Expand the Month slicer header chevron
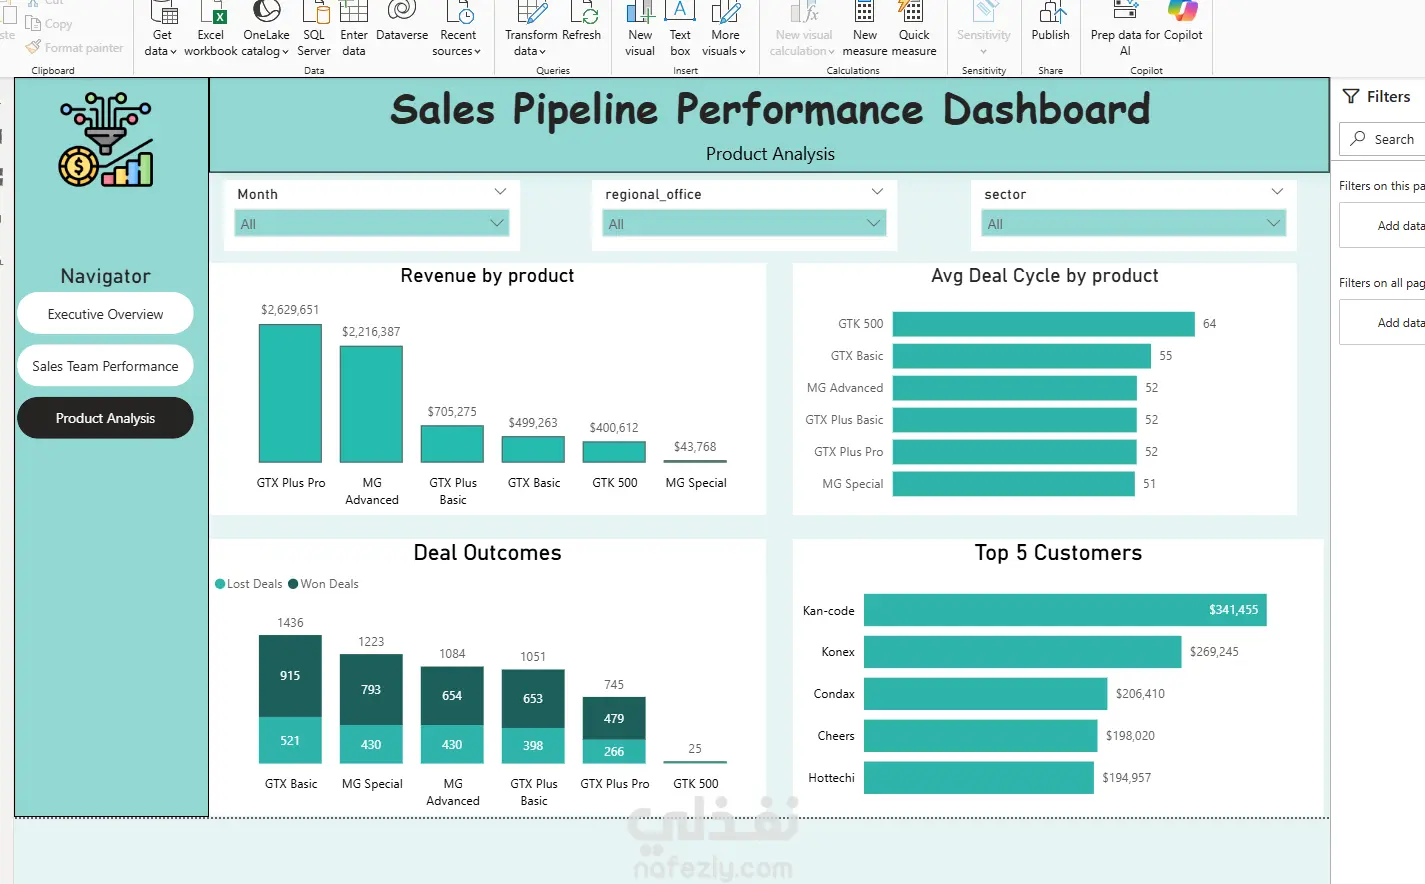The height and width of the screenshot is (884, 1425). tap(500, 192)
